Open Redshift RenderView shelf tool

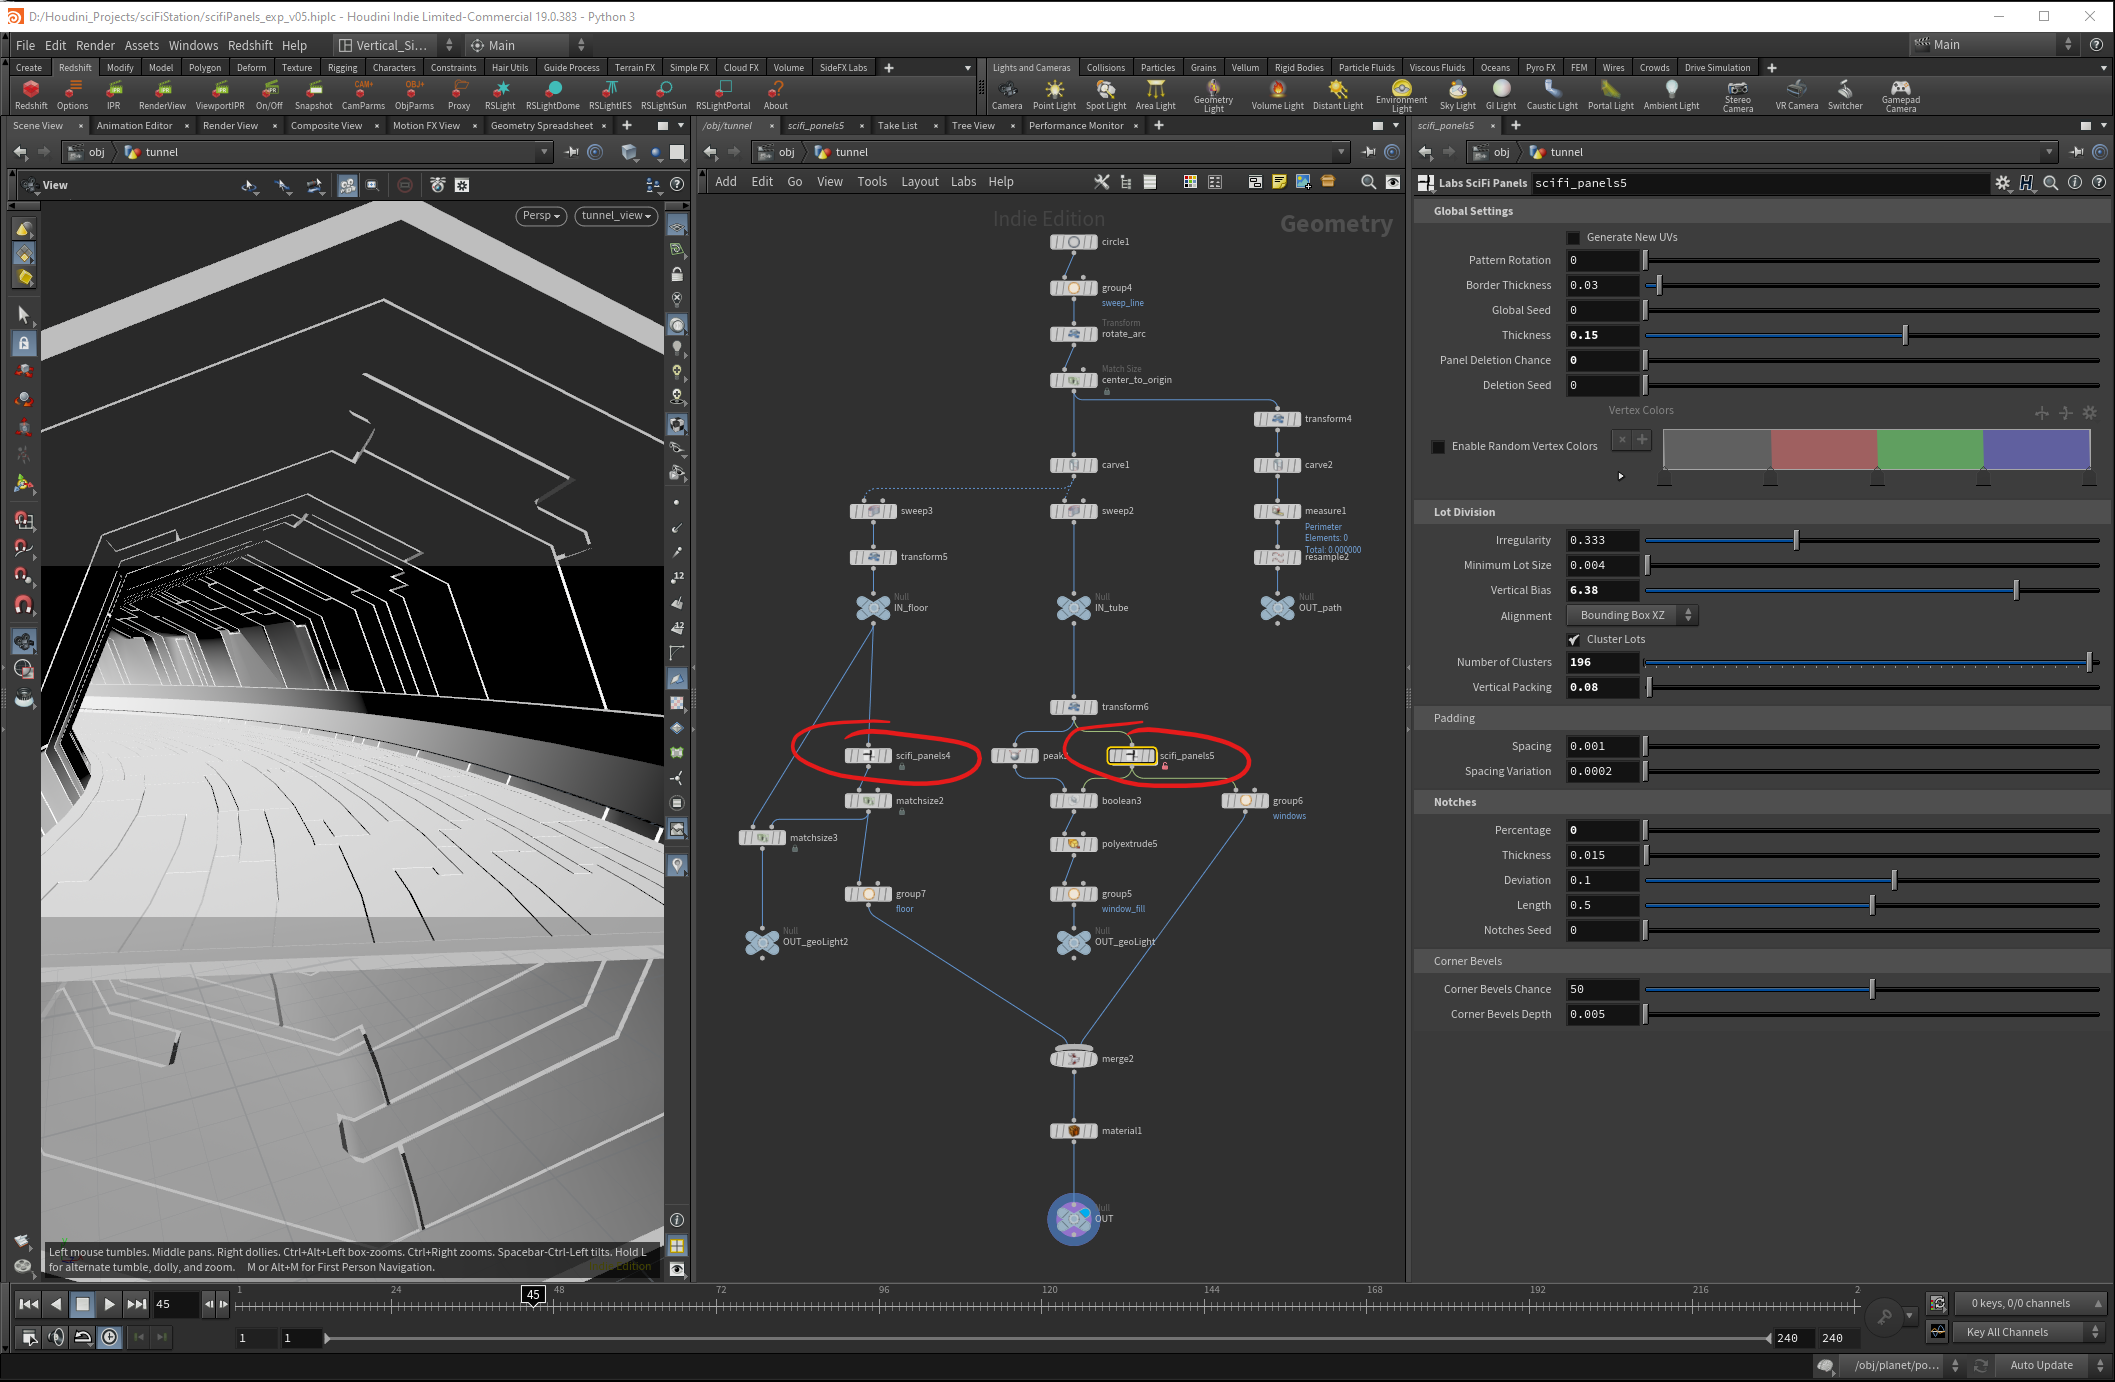tap(162, 94)
